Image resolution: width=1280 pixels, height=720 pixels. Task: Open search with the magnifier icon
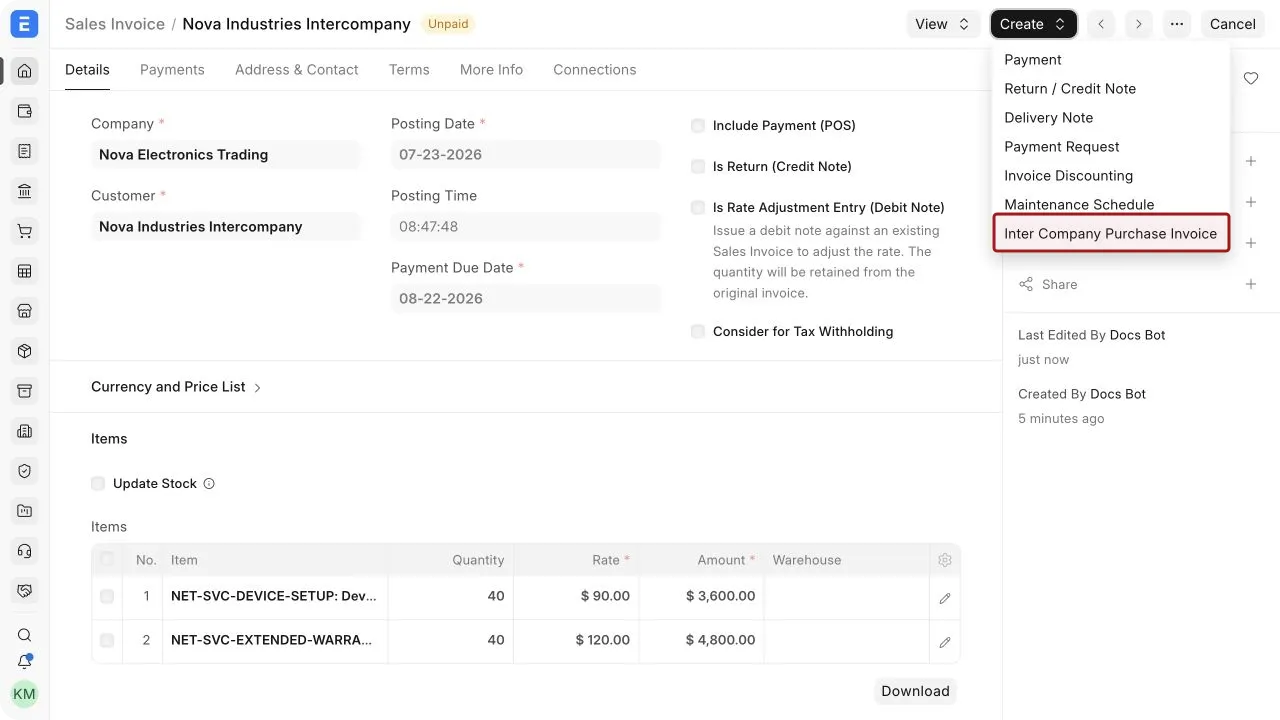click(x=25, y=635)
